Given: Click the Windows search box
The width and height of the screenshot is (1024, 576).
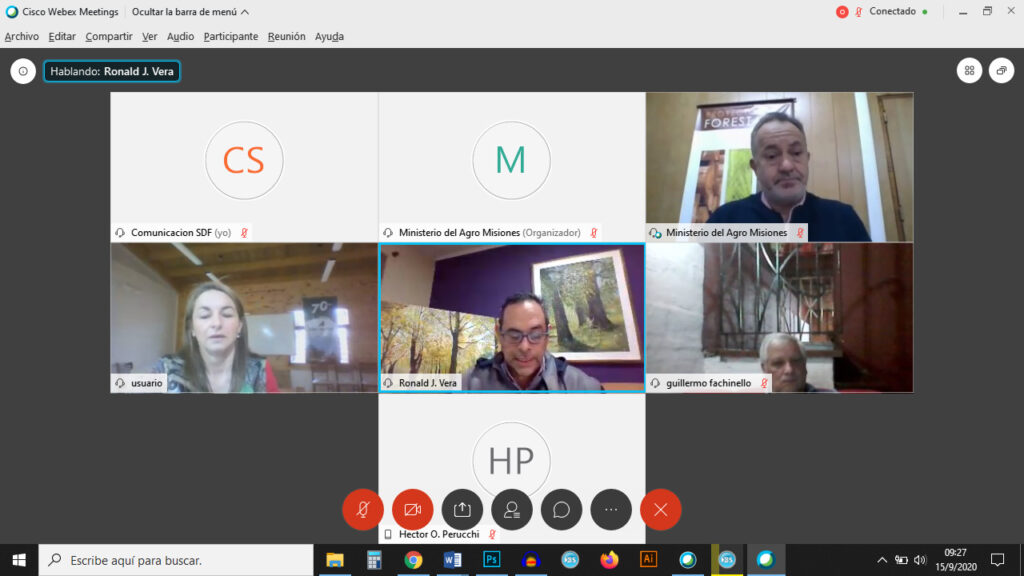Looking at the screenshot, I should [x=175, y=560].
